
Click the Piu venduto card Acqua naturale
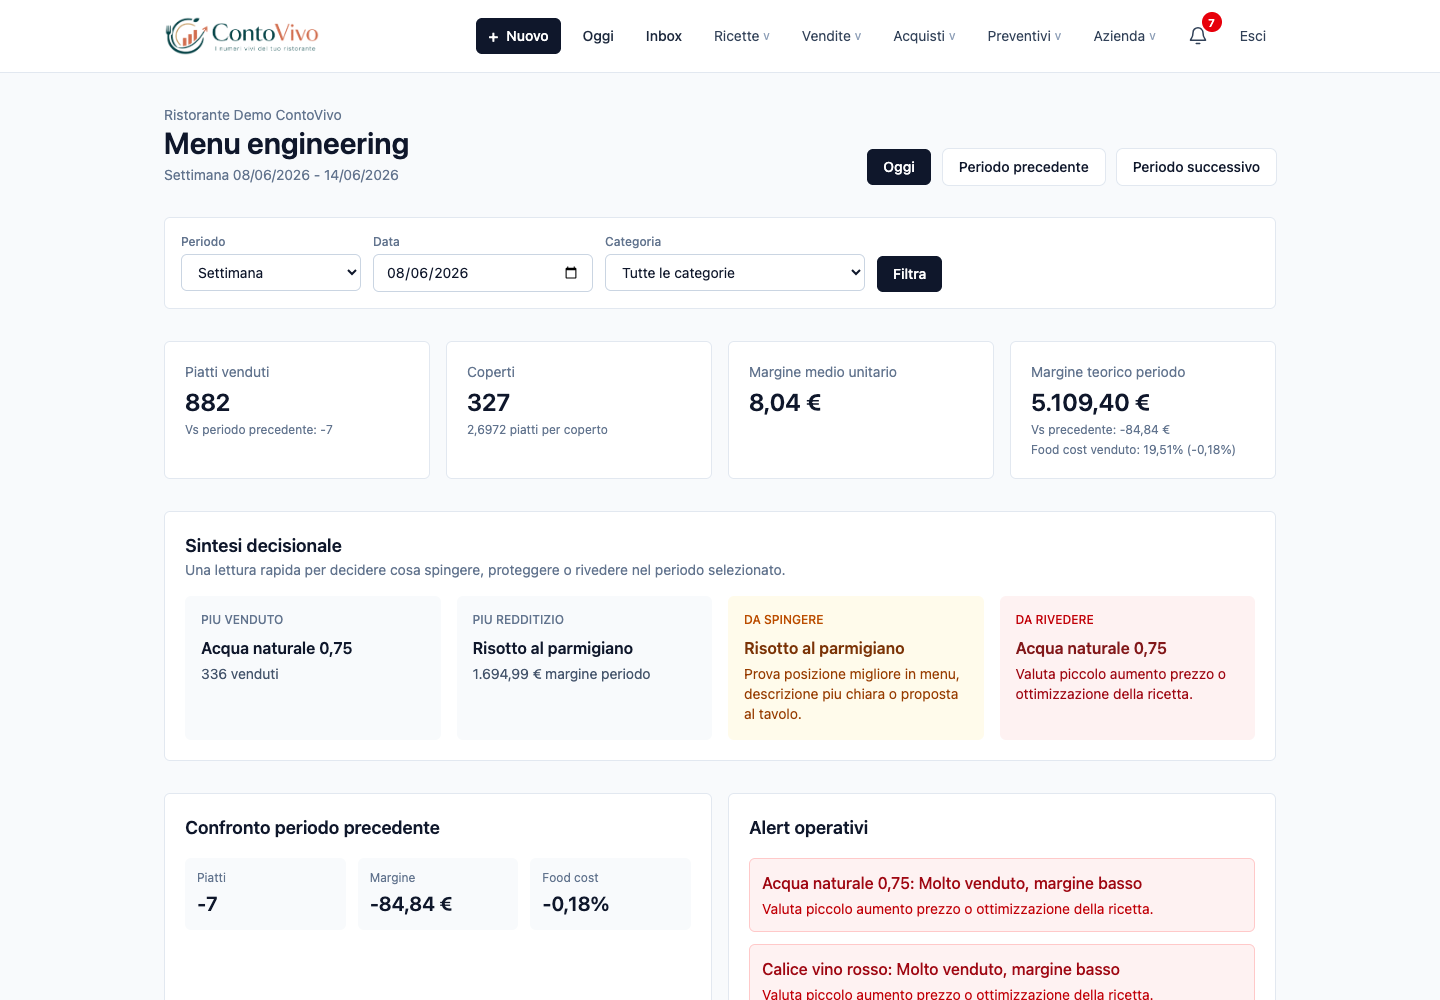(x=313, y=668)
